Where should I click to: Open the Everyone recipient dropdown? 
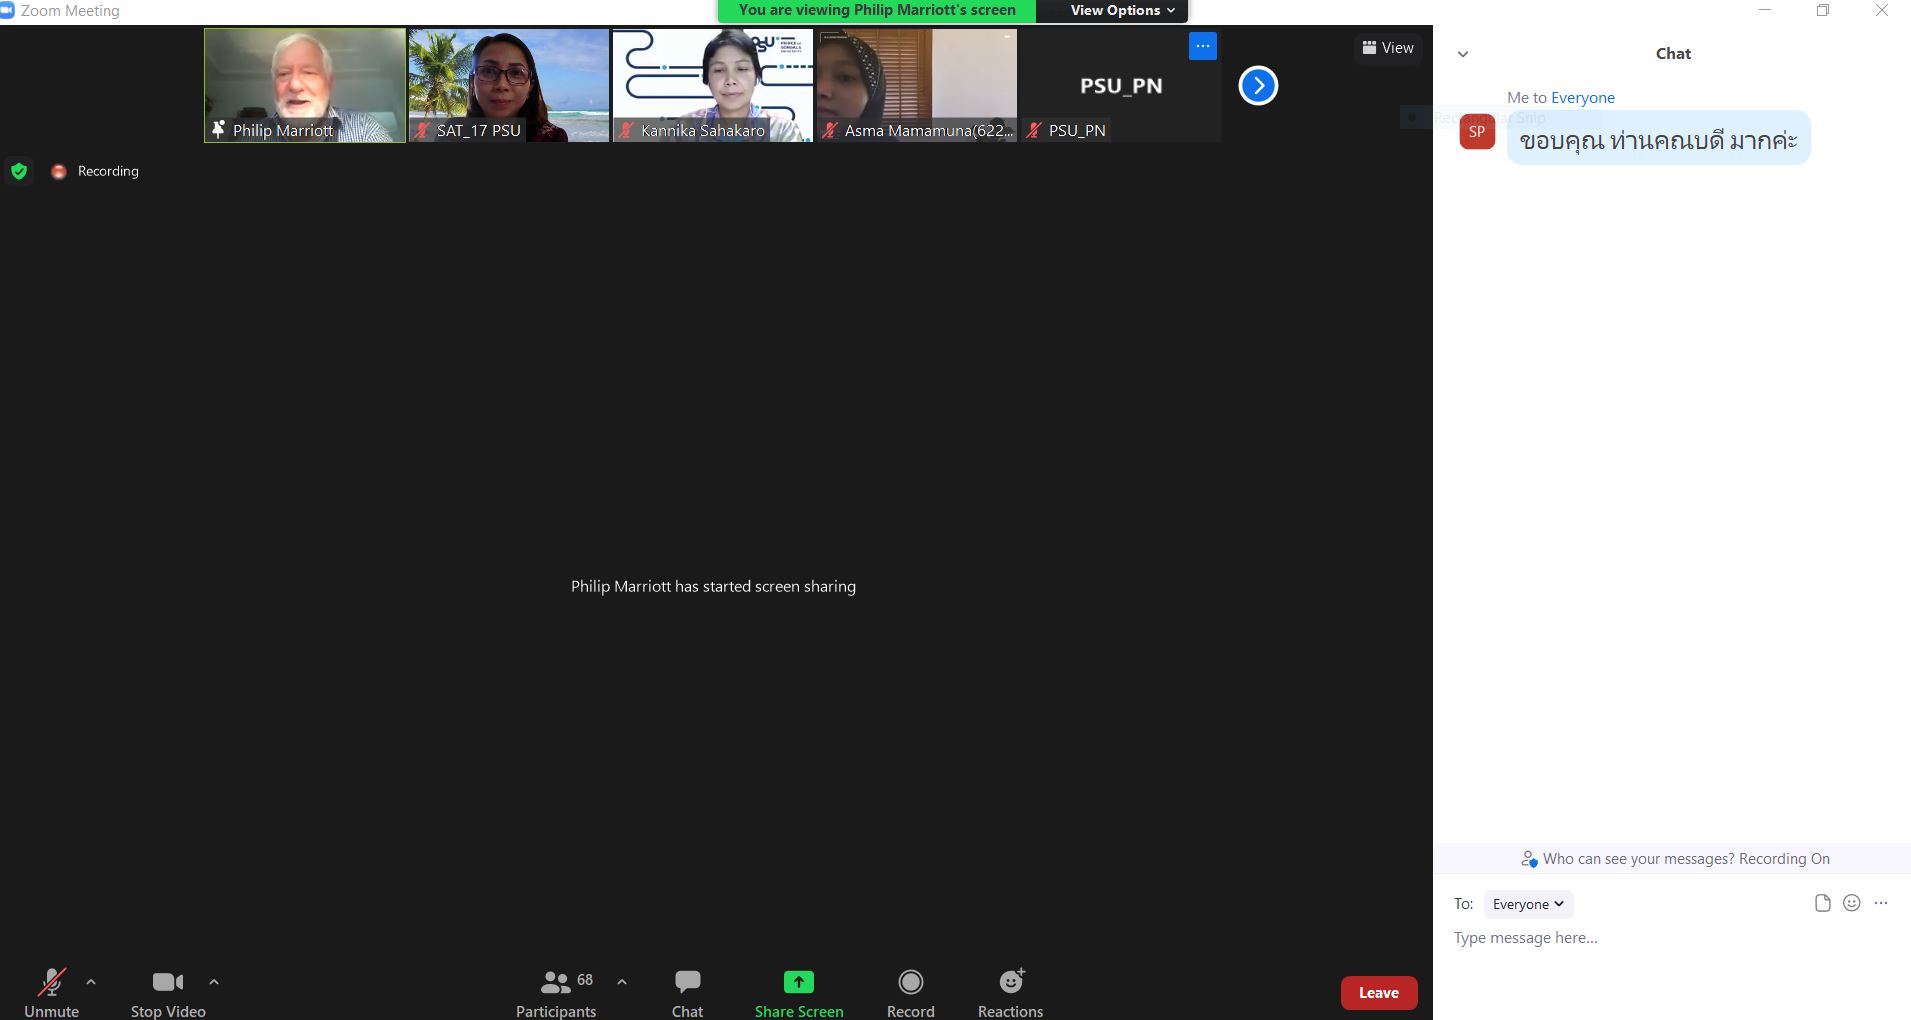(x=1528, y=904)
